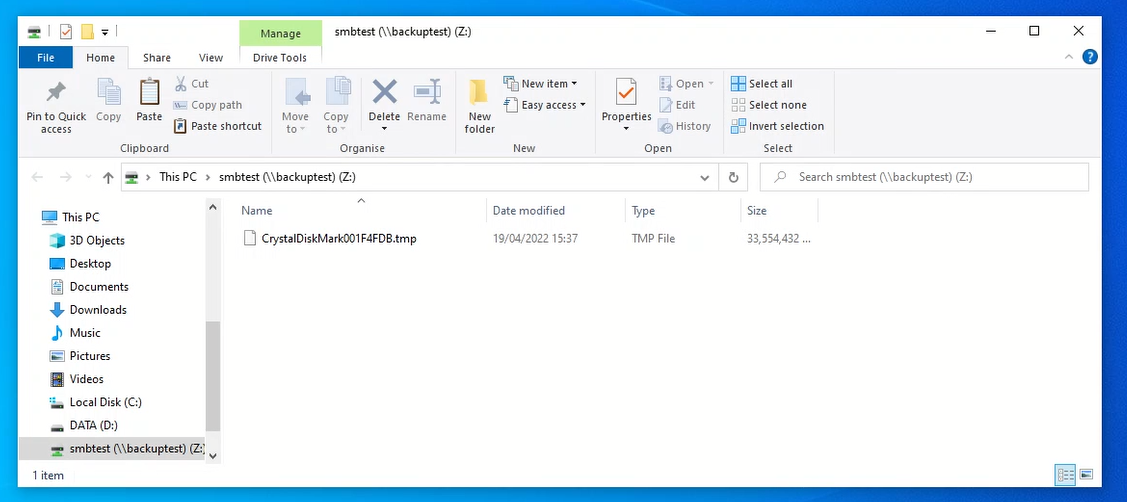Open Documents in navigation pane
Screen dimensions: 1127x502
click(98, 286)
